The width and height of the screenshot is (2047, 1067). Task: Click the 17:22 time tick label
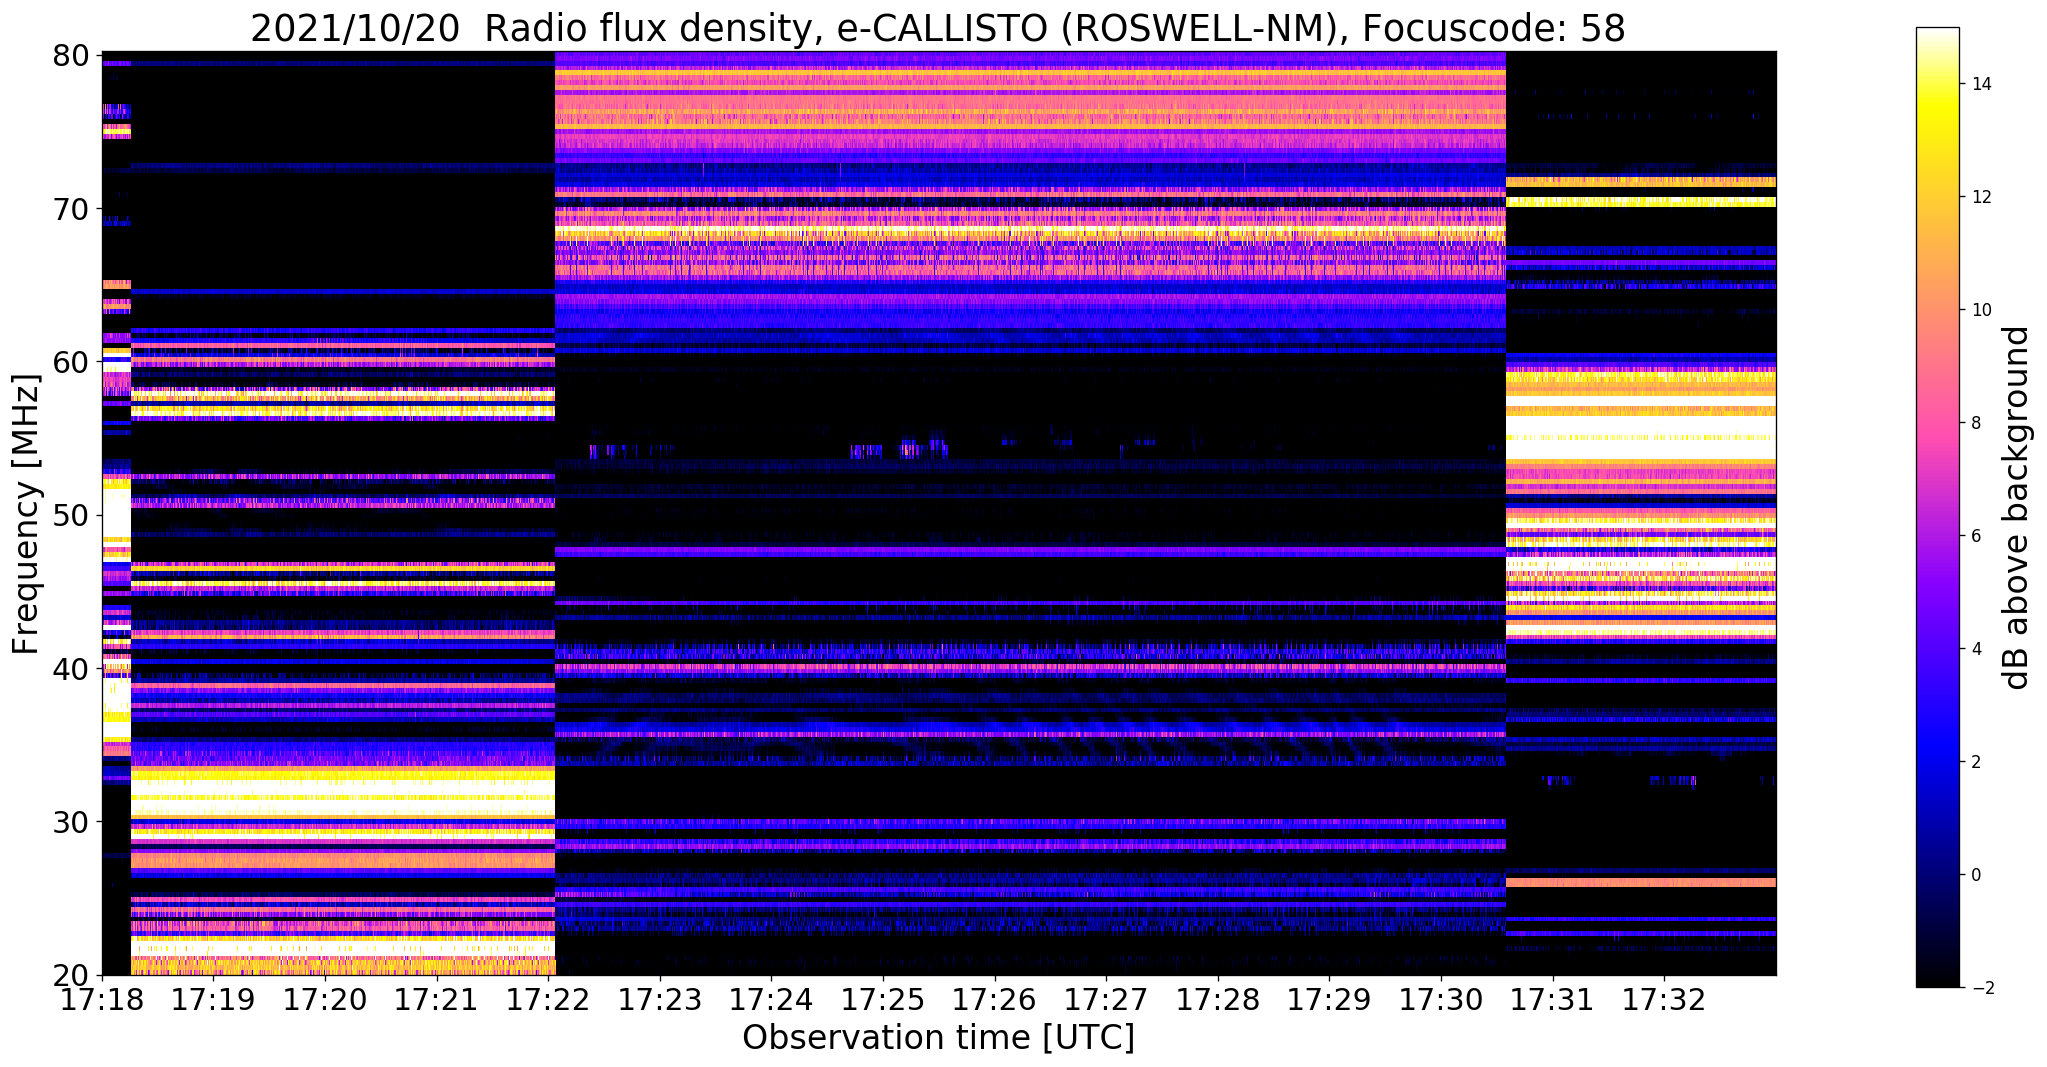(548, 1000)
